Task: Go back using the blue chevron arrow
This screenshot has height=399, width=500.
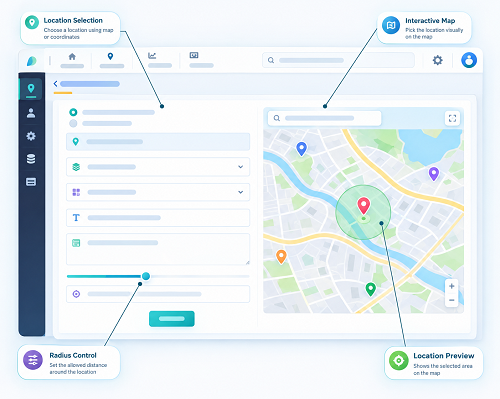Action: pyautogui.click(x=56, y=84)
